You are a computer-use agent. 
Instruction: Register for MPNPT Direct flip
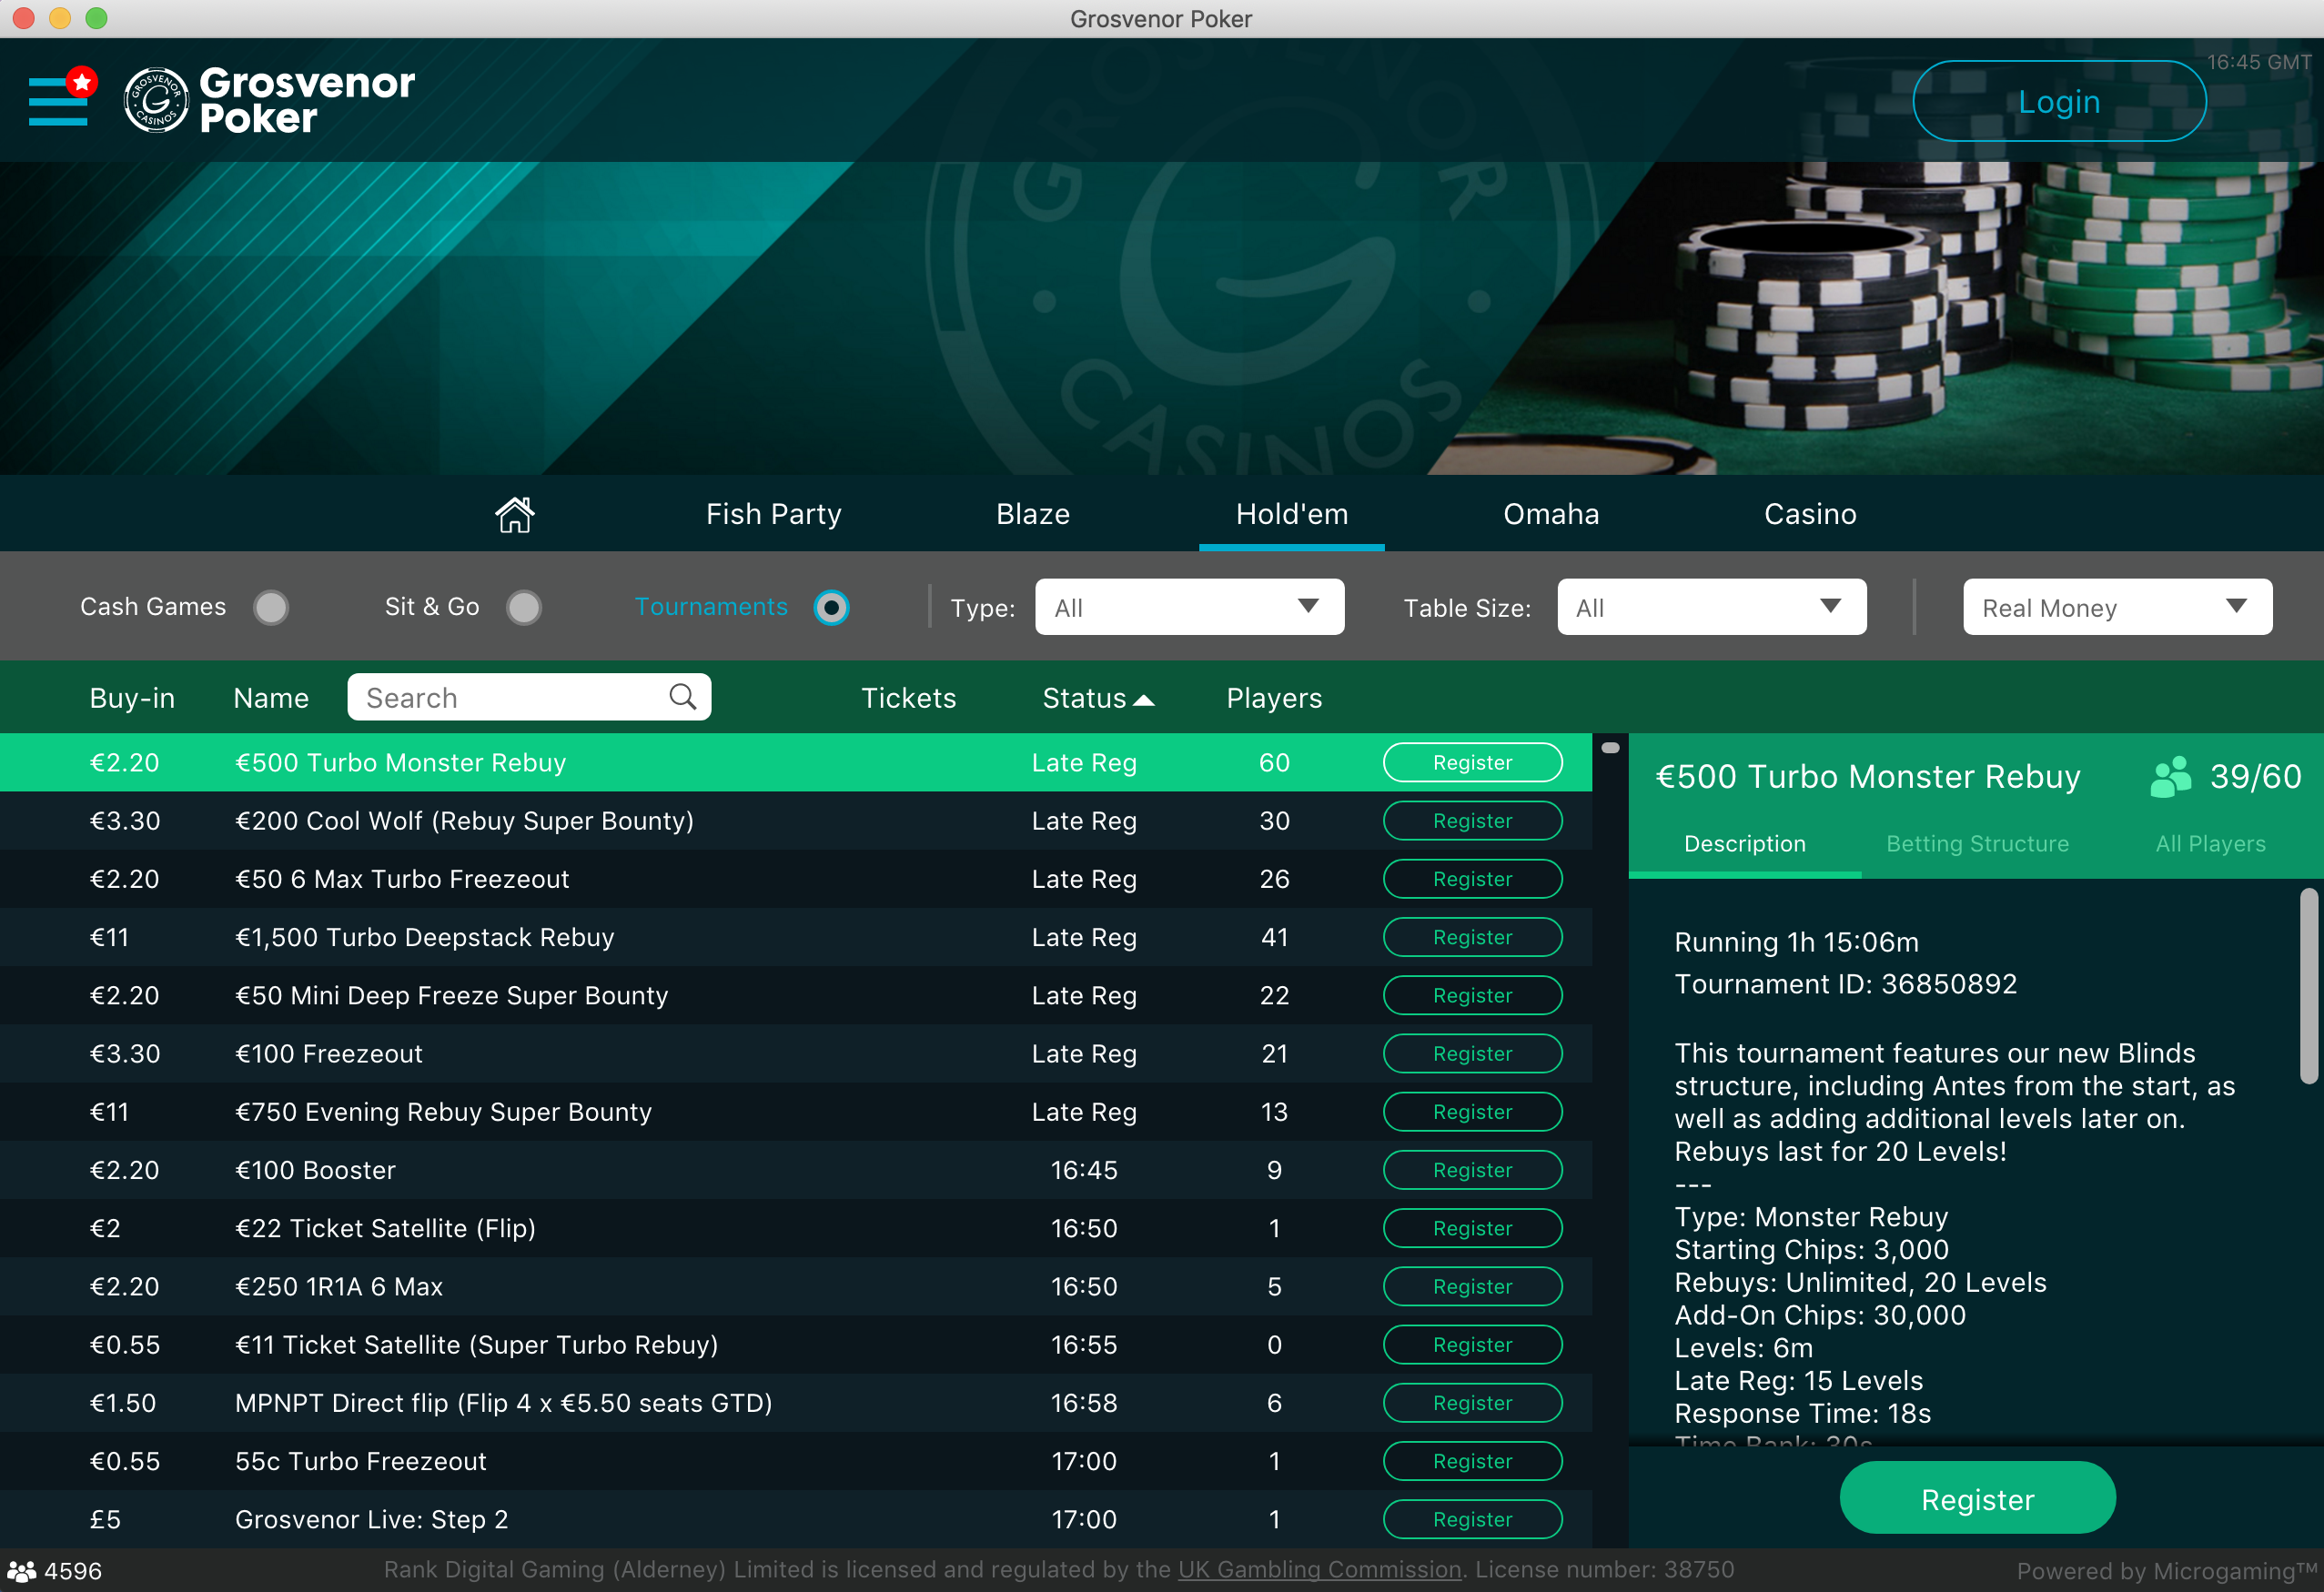tap(1472, 1403)
